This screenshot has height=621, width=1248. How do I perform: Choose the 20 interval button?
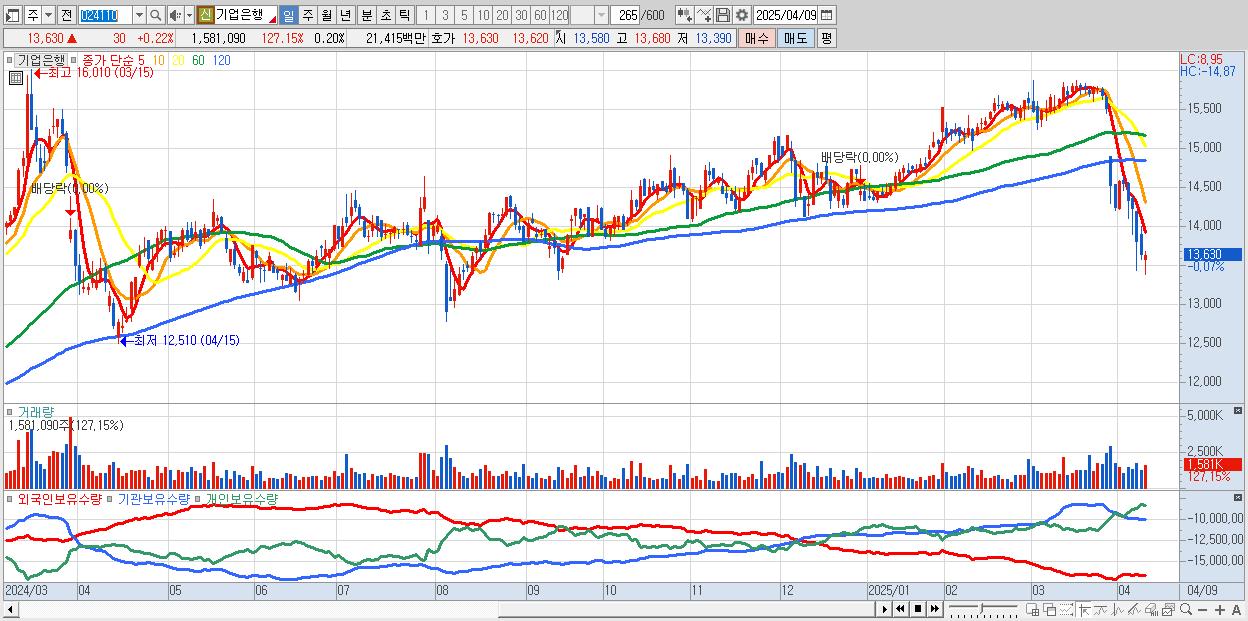(502, 15)
